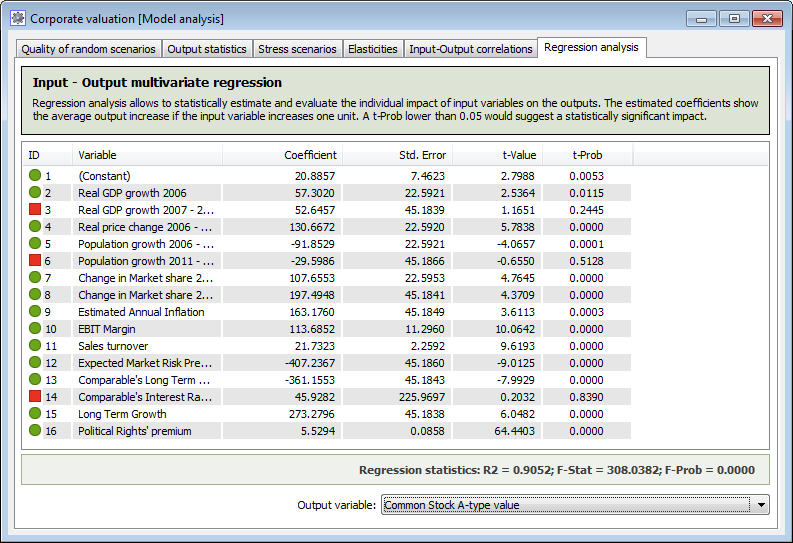
Task: Click the Corporate valuation window app icon
Action: (18, 19)
